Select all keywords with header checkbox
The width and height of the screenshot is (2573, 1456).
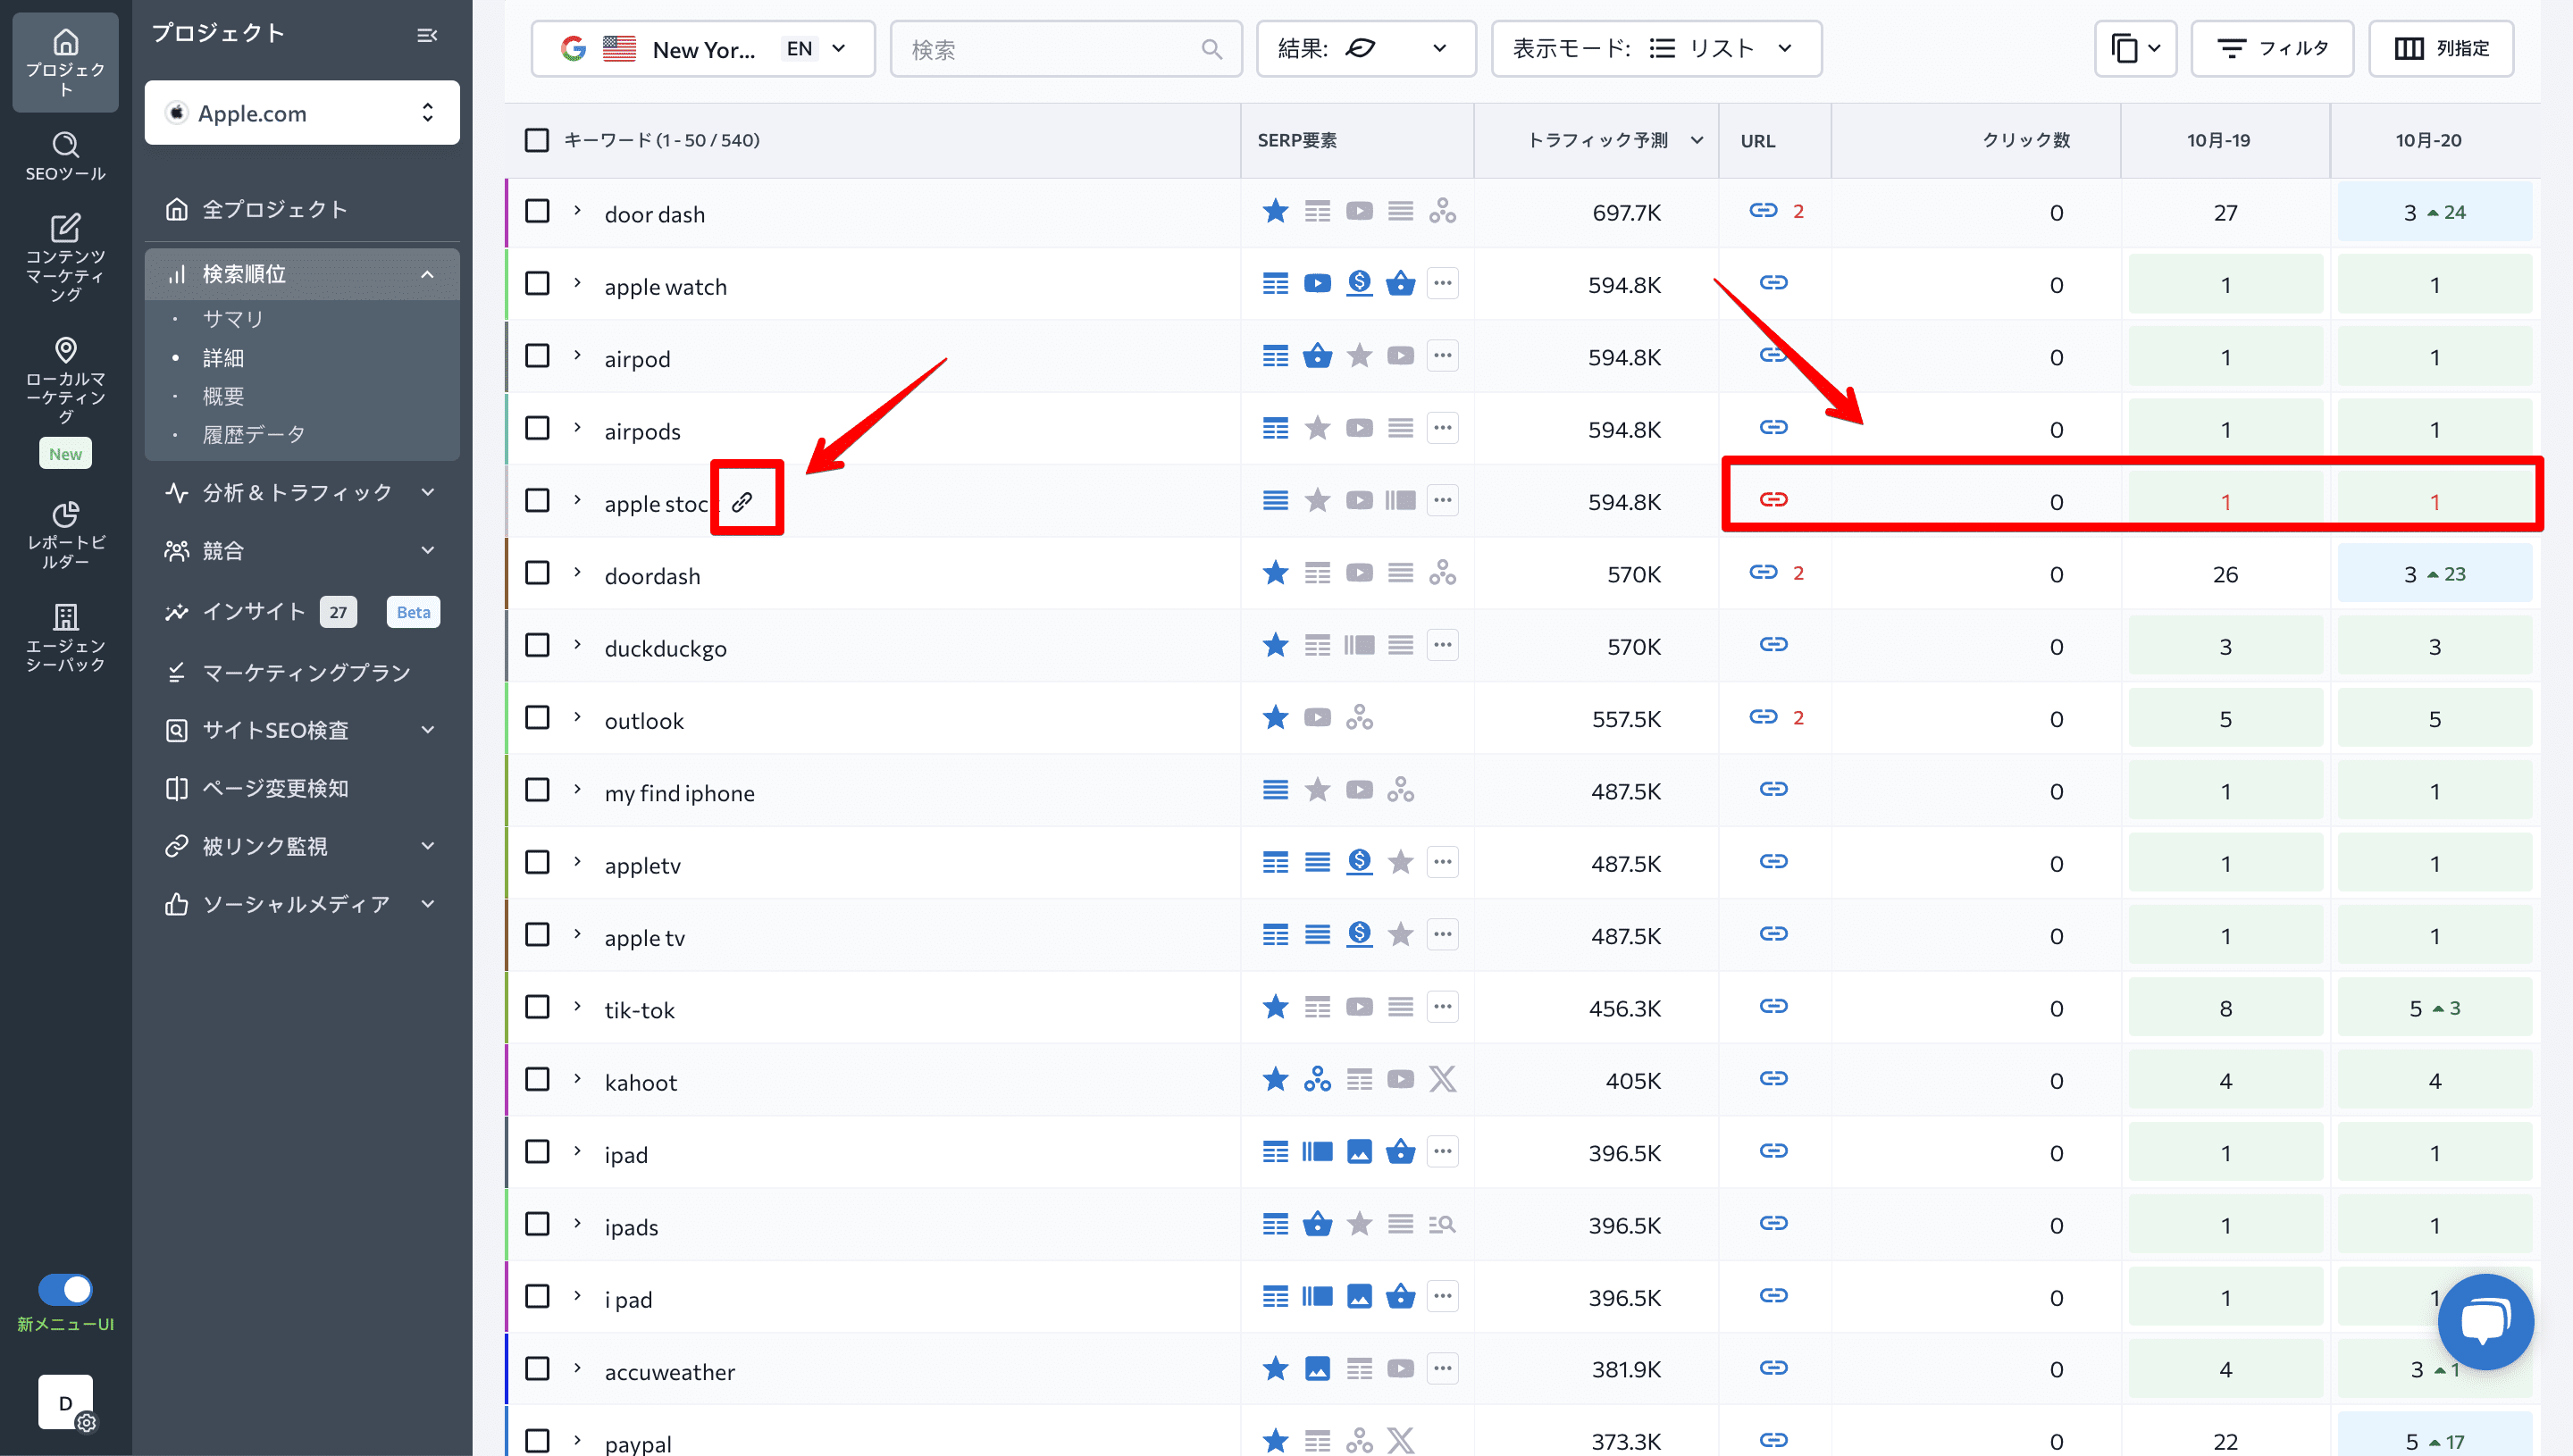(x=537, y=140)
